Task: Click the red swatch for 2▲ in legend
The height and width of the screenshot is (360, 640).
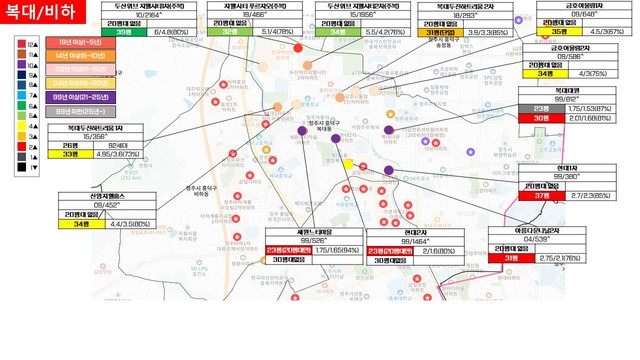Action: click(x=22, y=147)
